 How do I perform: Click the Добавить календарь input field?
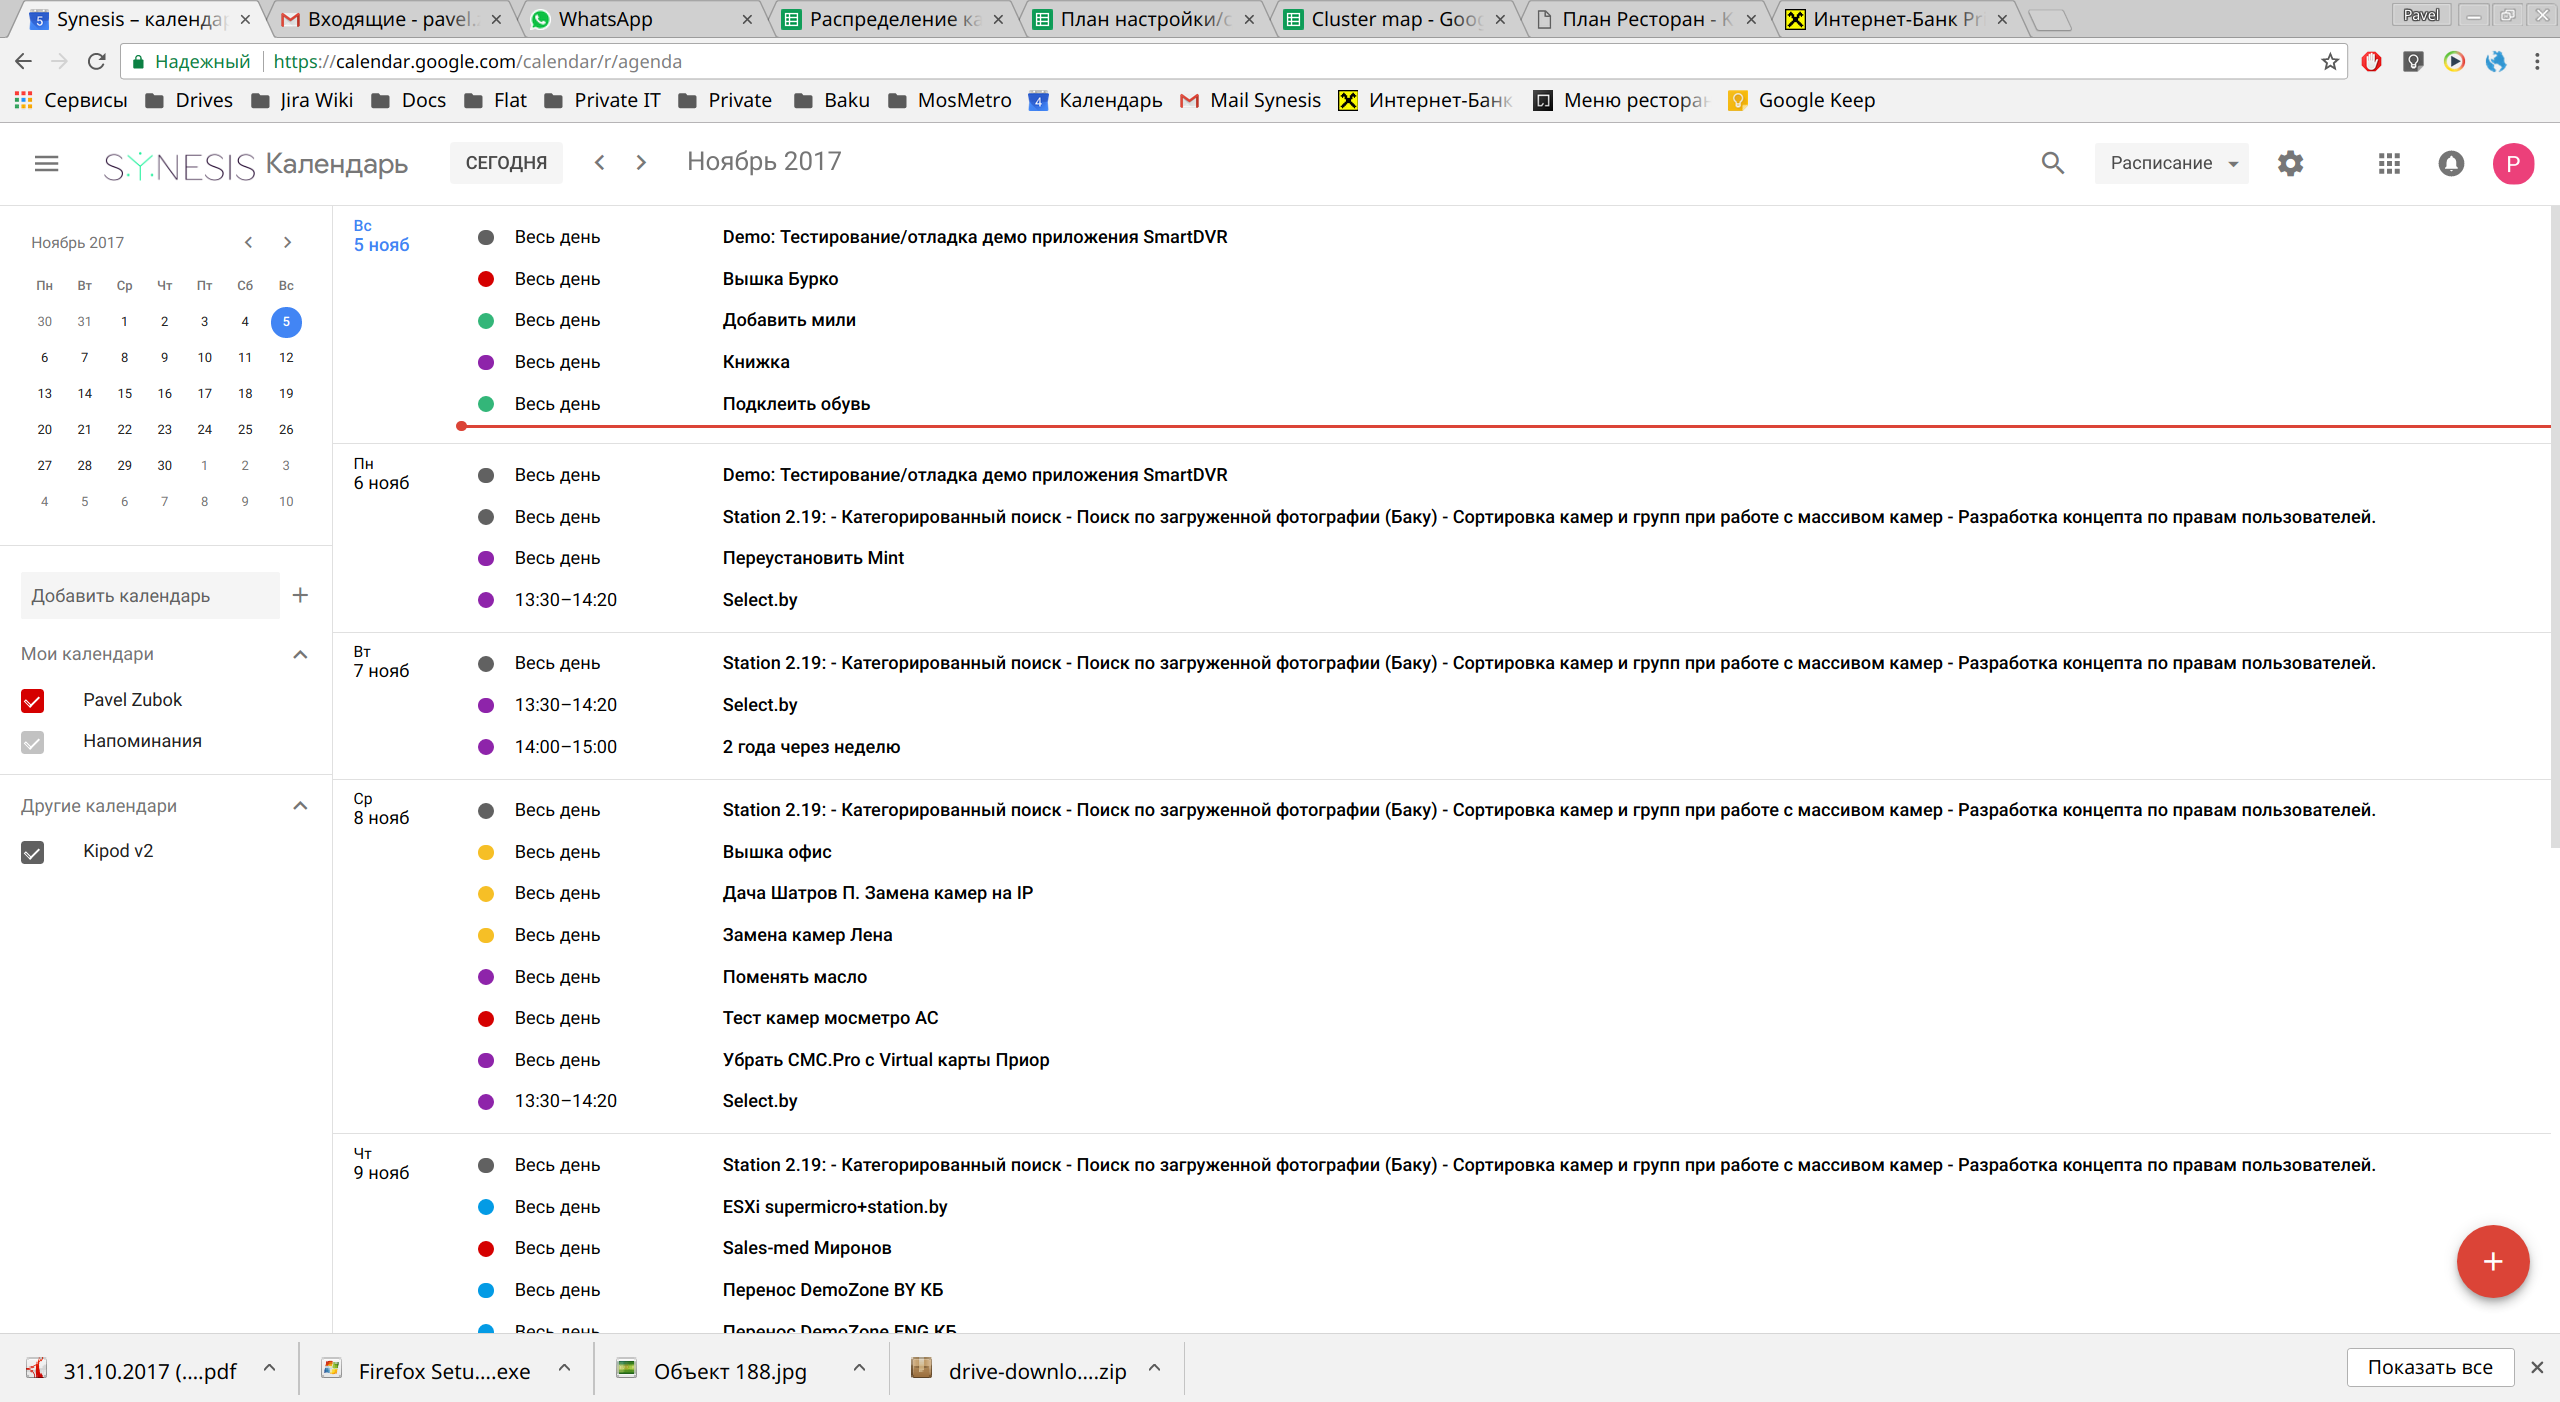pyautogui.click(x=150, y=596)
